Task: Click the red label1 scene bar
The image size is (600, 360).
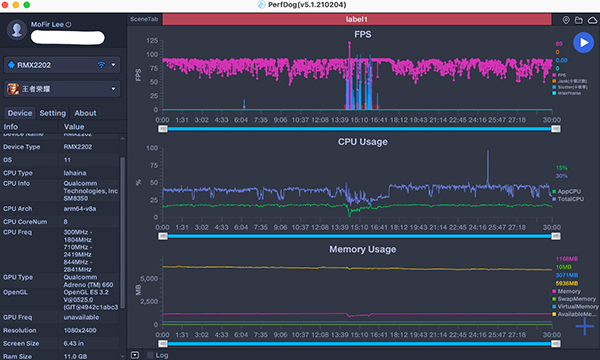Action: [x=357, y=19]
